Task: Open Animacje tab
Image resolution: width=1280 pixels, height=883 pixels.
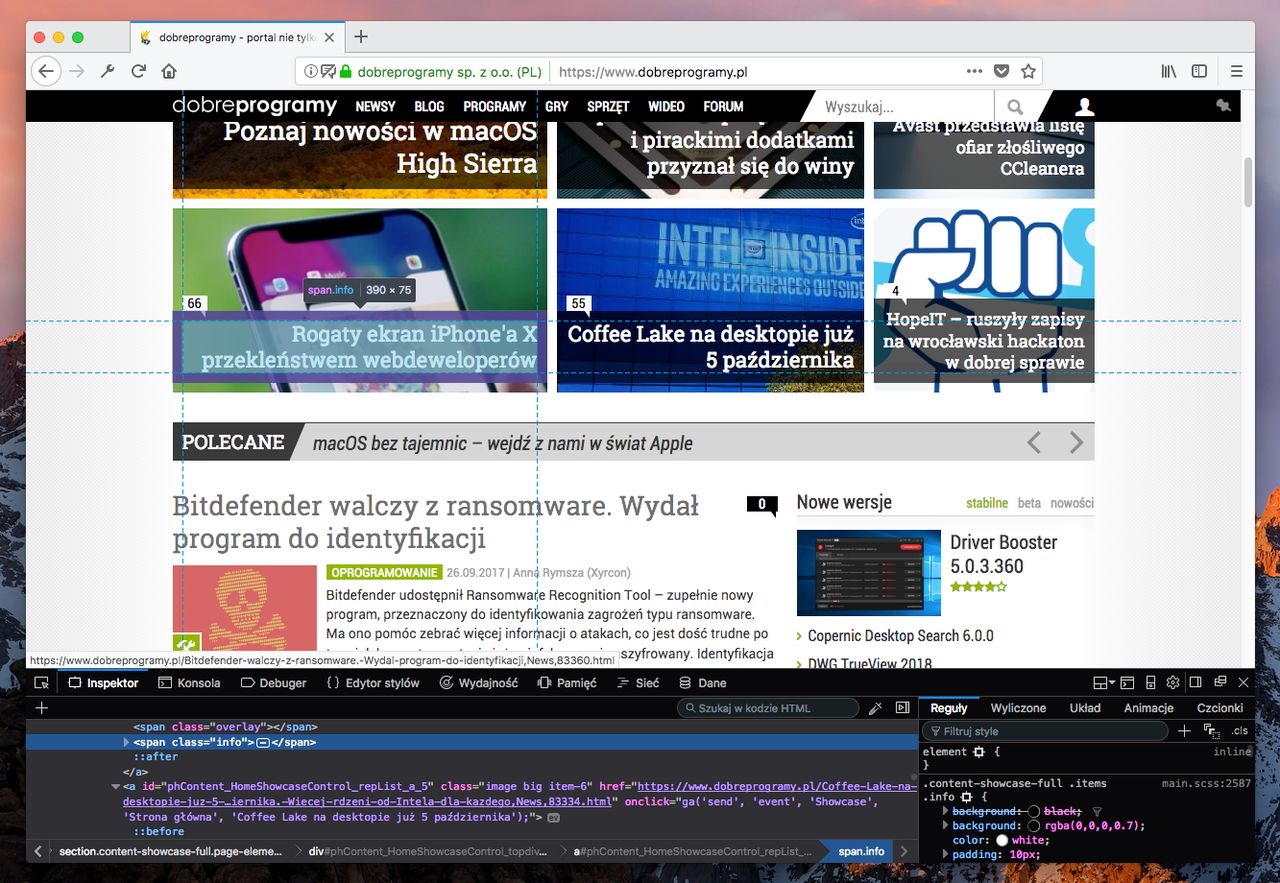Action: (x=1149, y=708)
